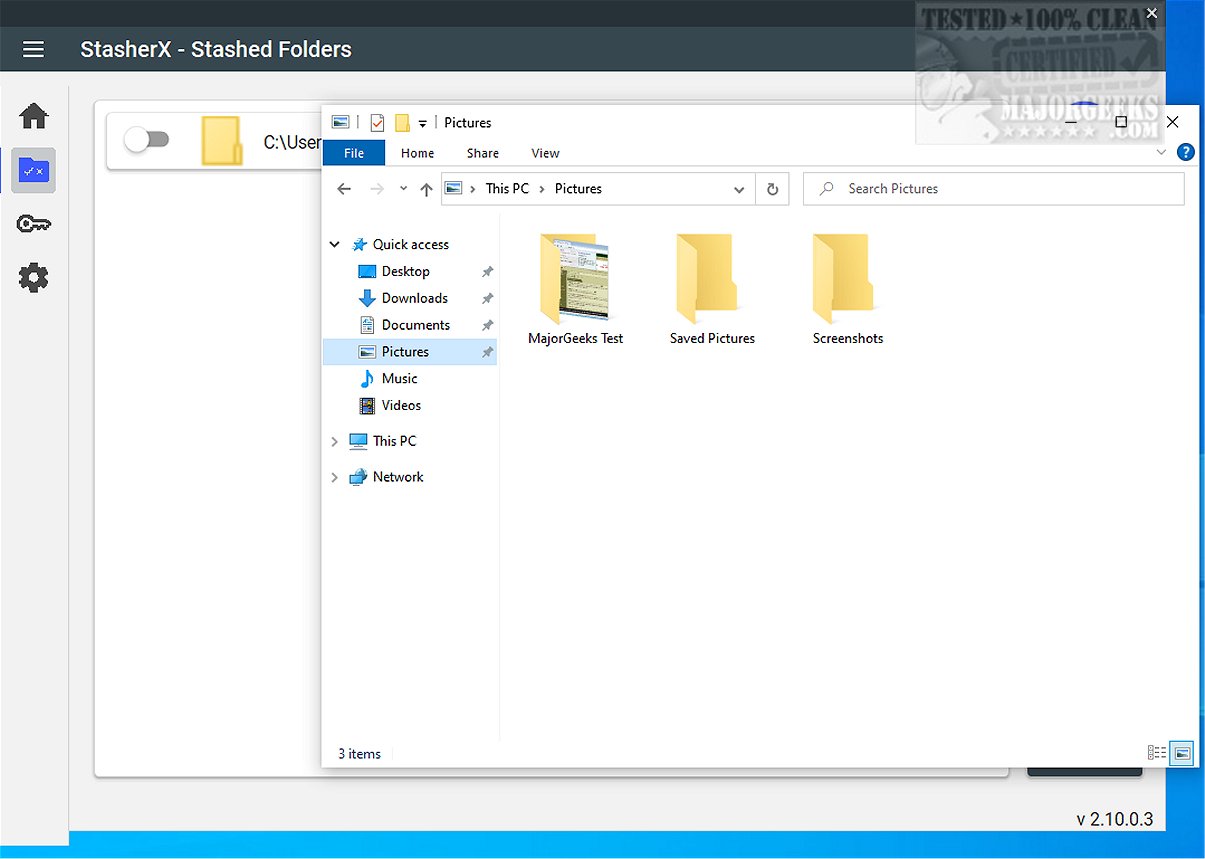Click the pin icon beside Documents
1205x859 pixels.
(x=487, y=325)
